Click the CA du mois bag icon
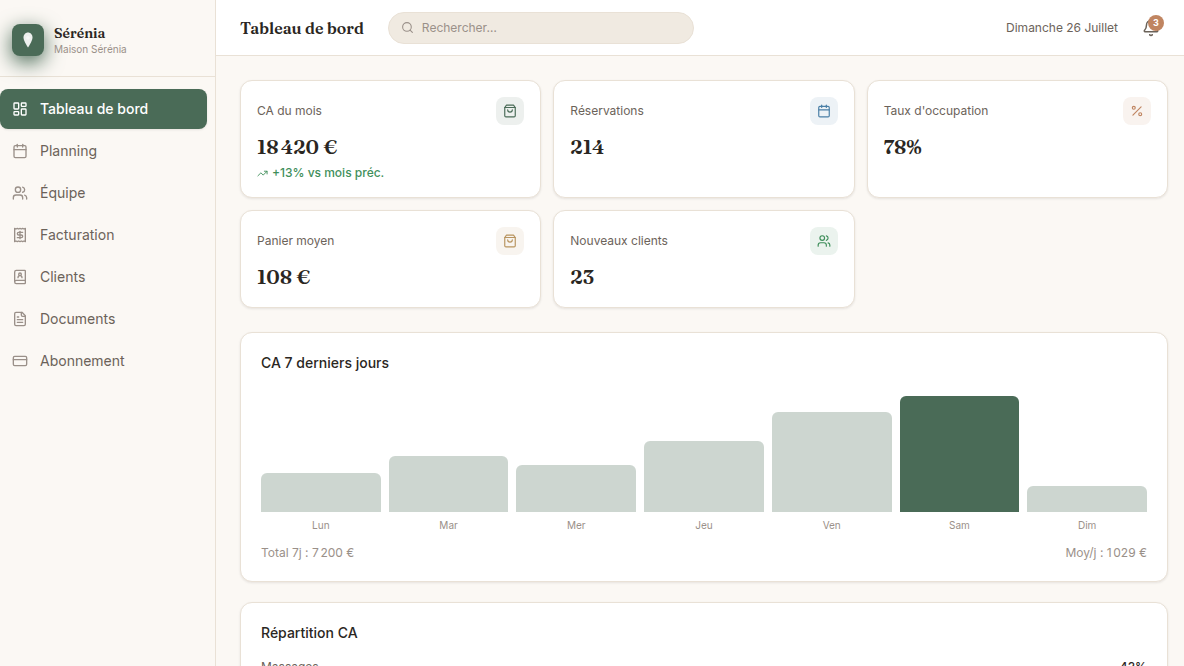 pyautogui.click(x=510, y=111)
